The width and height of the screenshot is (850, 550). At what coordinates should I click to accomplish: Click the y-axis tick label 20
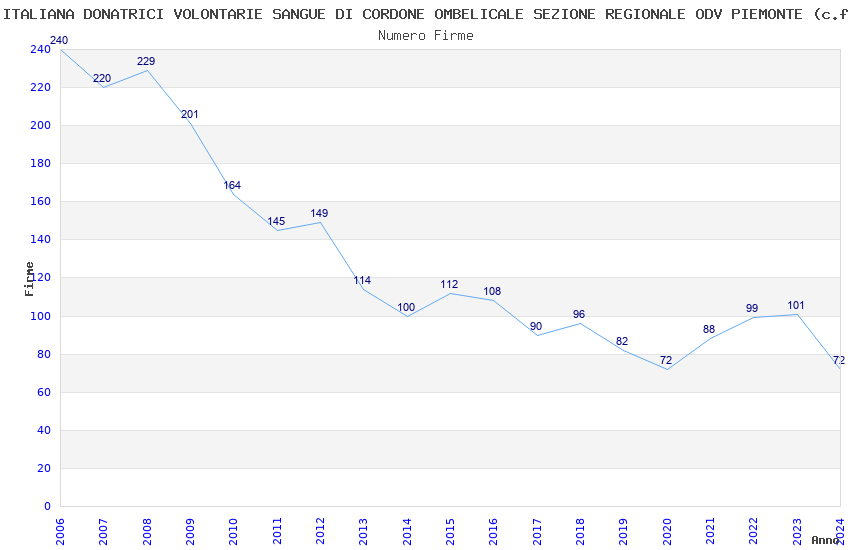click(x=44, y=468)
